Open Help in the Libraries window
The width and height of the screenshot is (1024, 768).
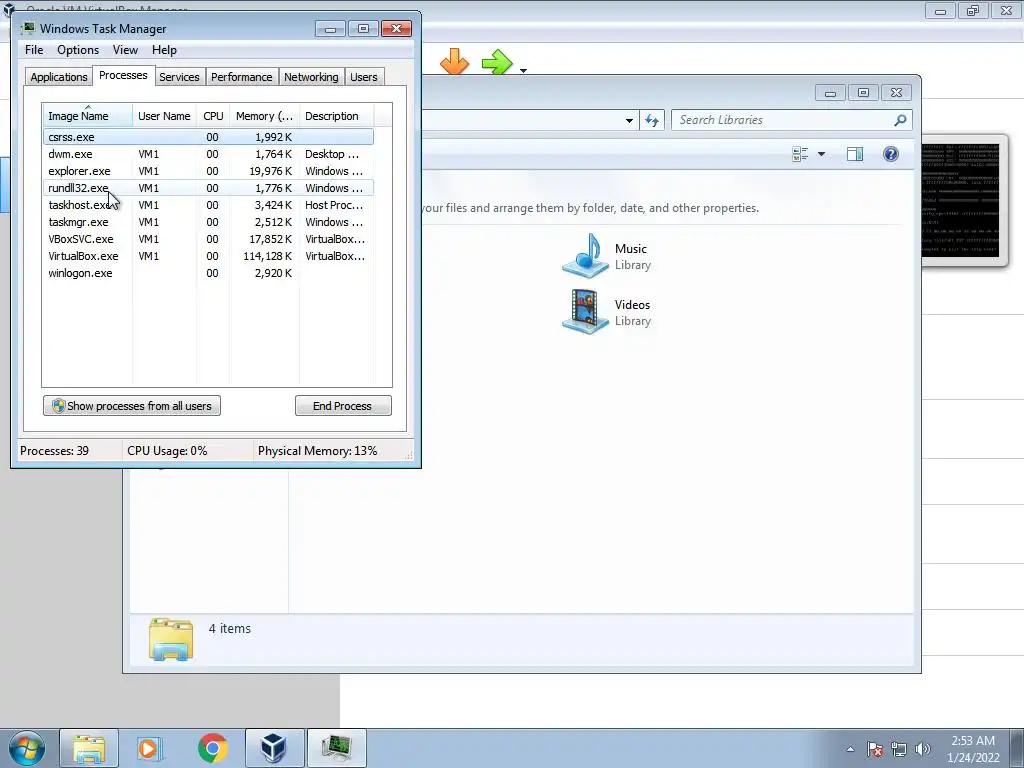click(x=891, y=154)
